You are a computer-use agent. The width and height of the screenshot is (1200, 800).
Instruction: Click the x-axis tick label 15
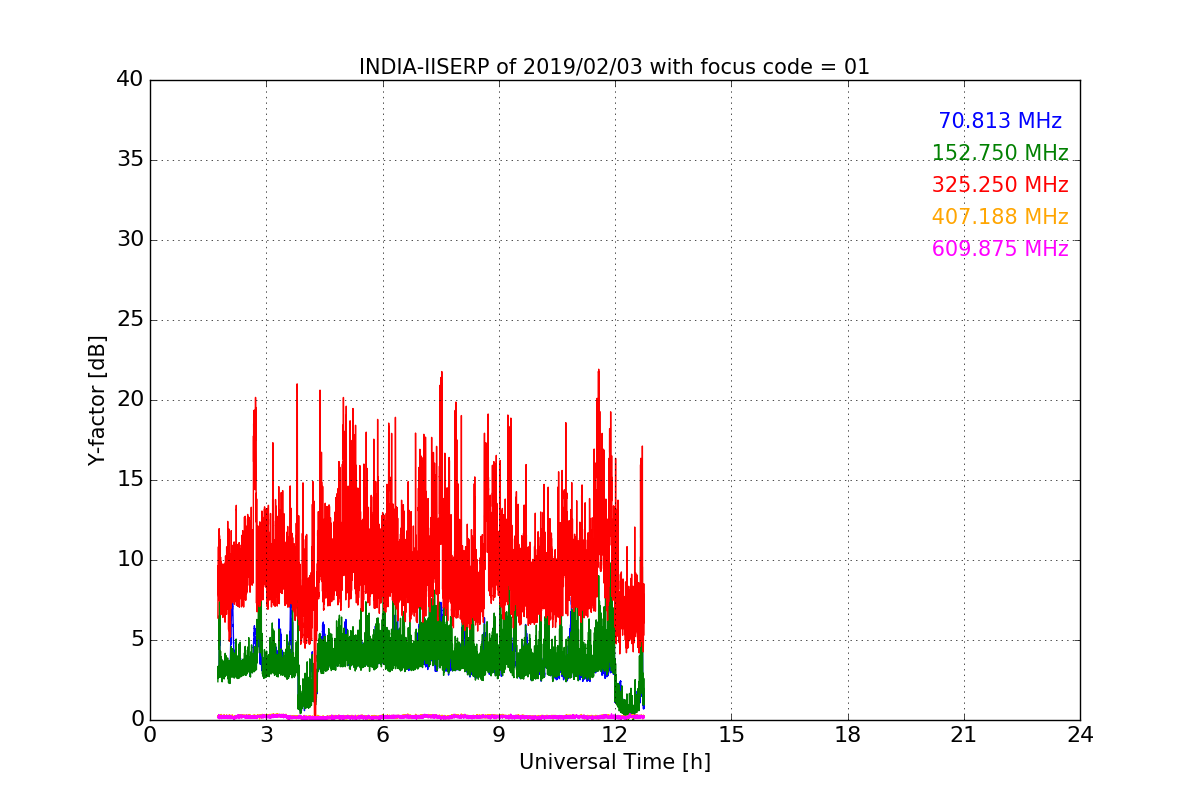[x=731, y=734]
